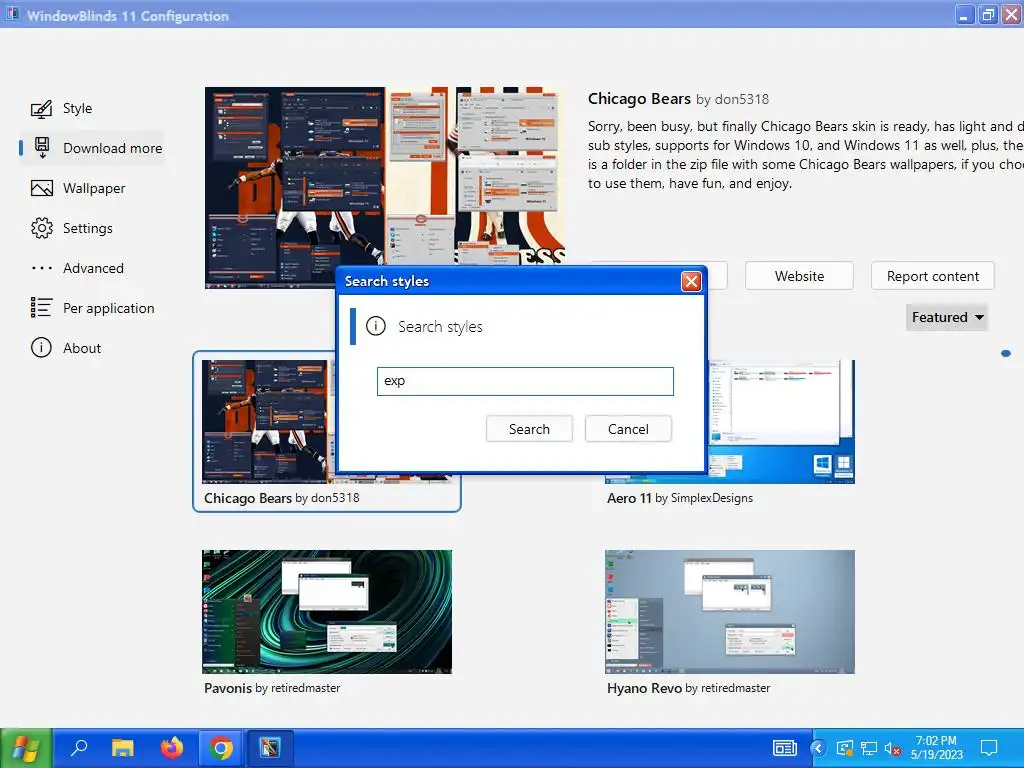
Task: Click the Aero 11 by SimplexDesigns caption
Action: 680,498
